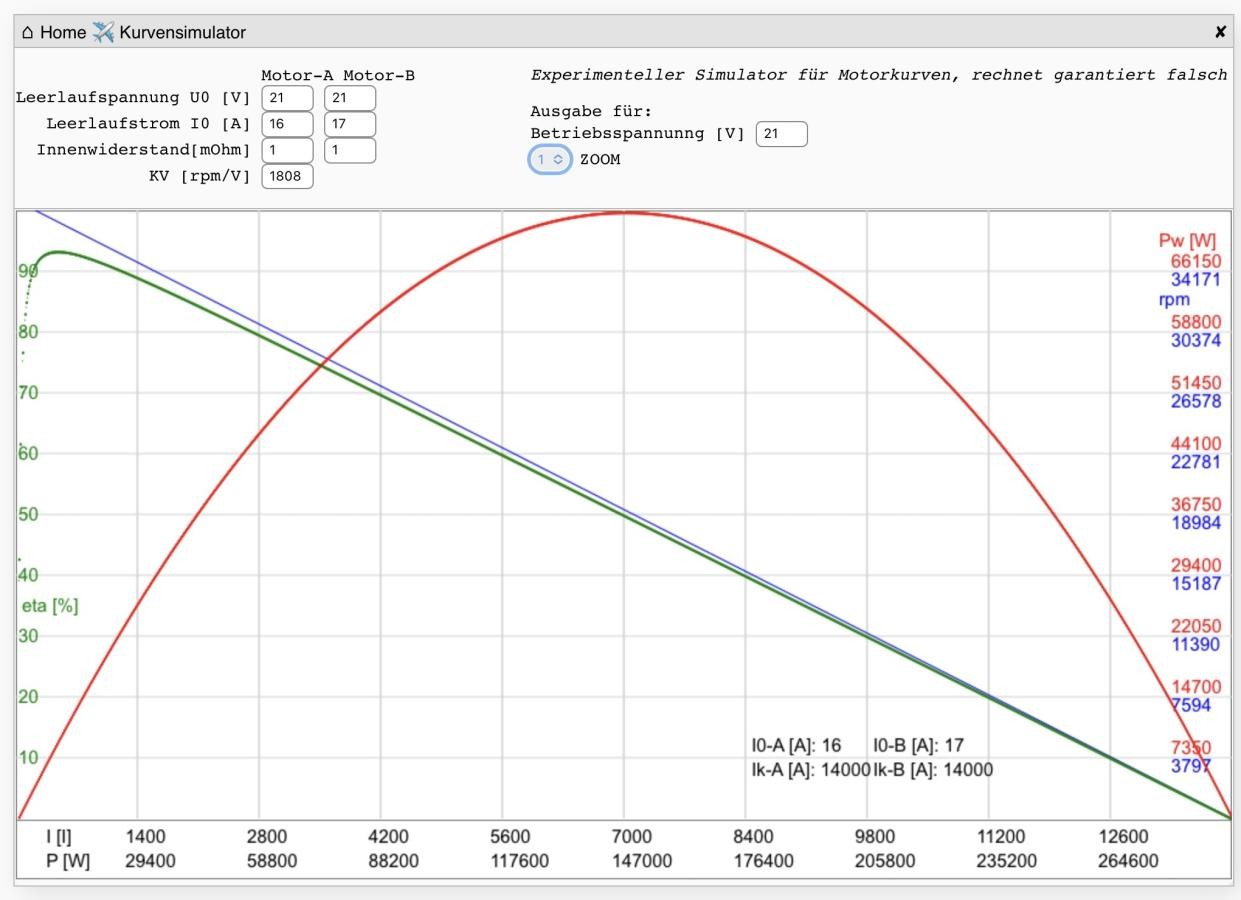The width and height of the screenshot is (1241, 900).
Task: Focus Motor-A Innenwiderstand input box
Action: (x=287, y=150)
